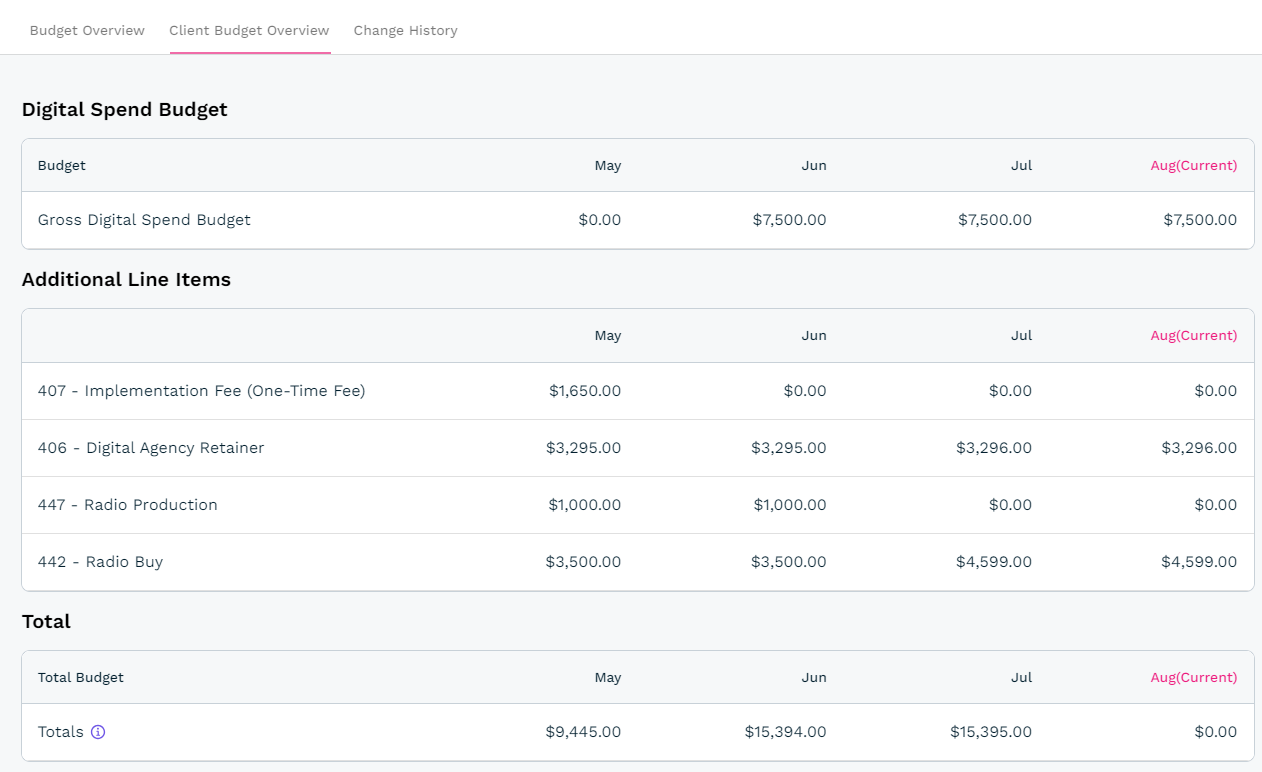Select the 406 - Digital Agency Retainer row
The image size is (1262, 772).
pyautogui.click(x=151, y=448)
